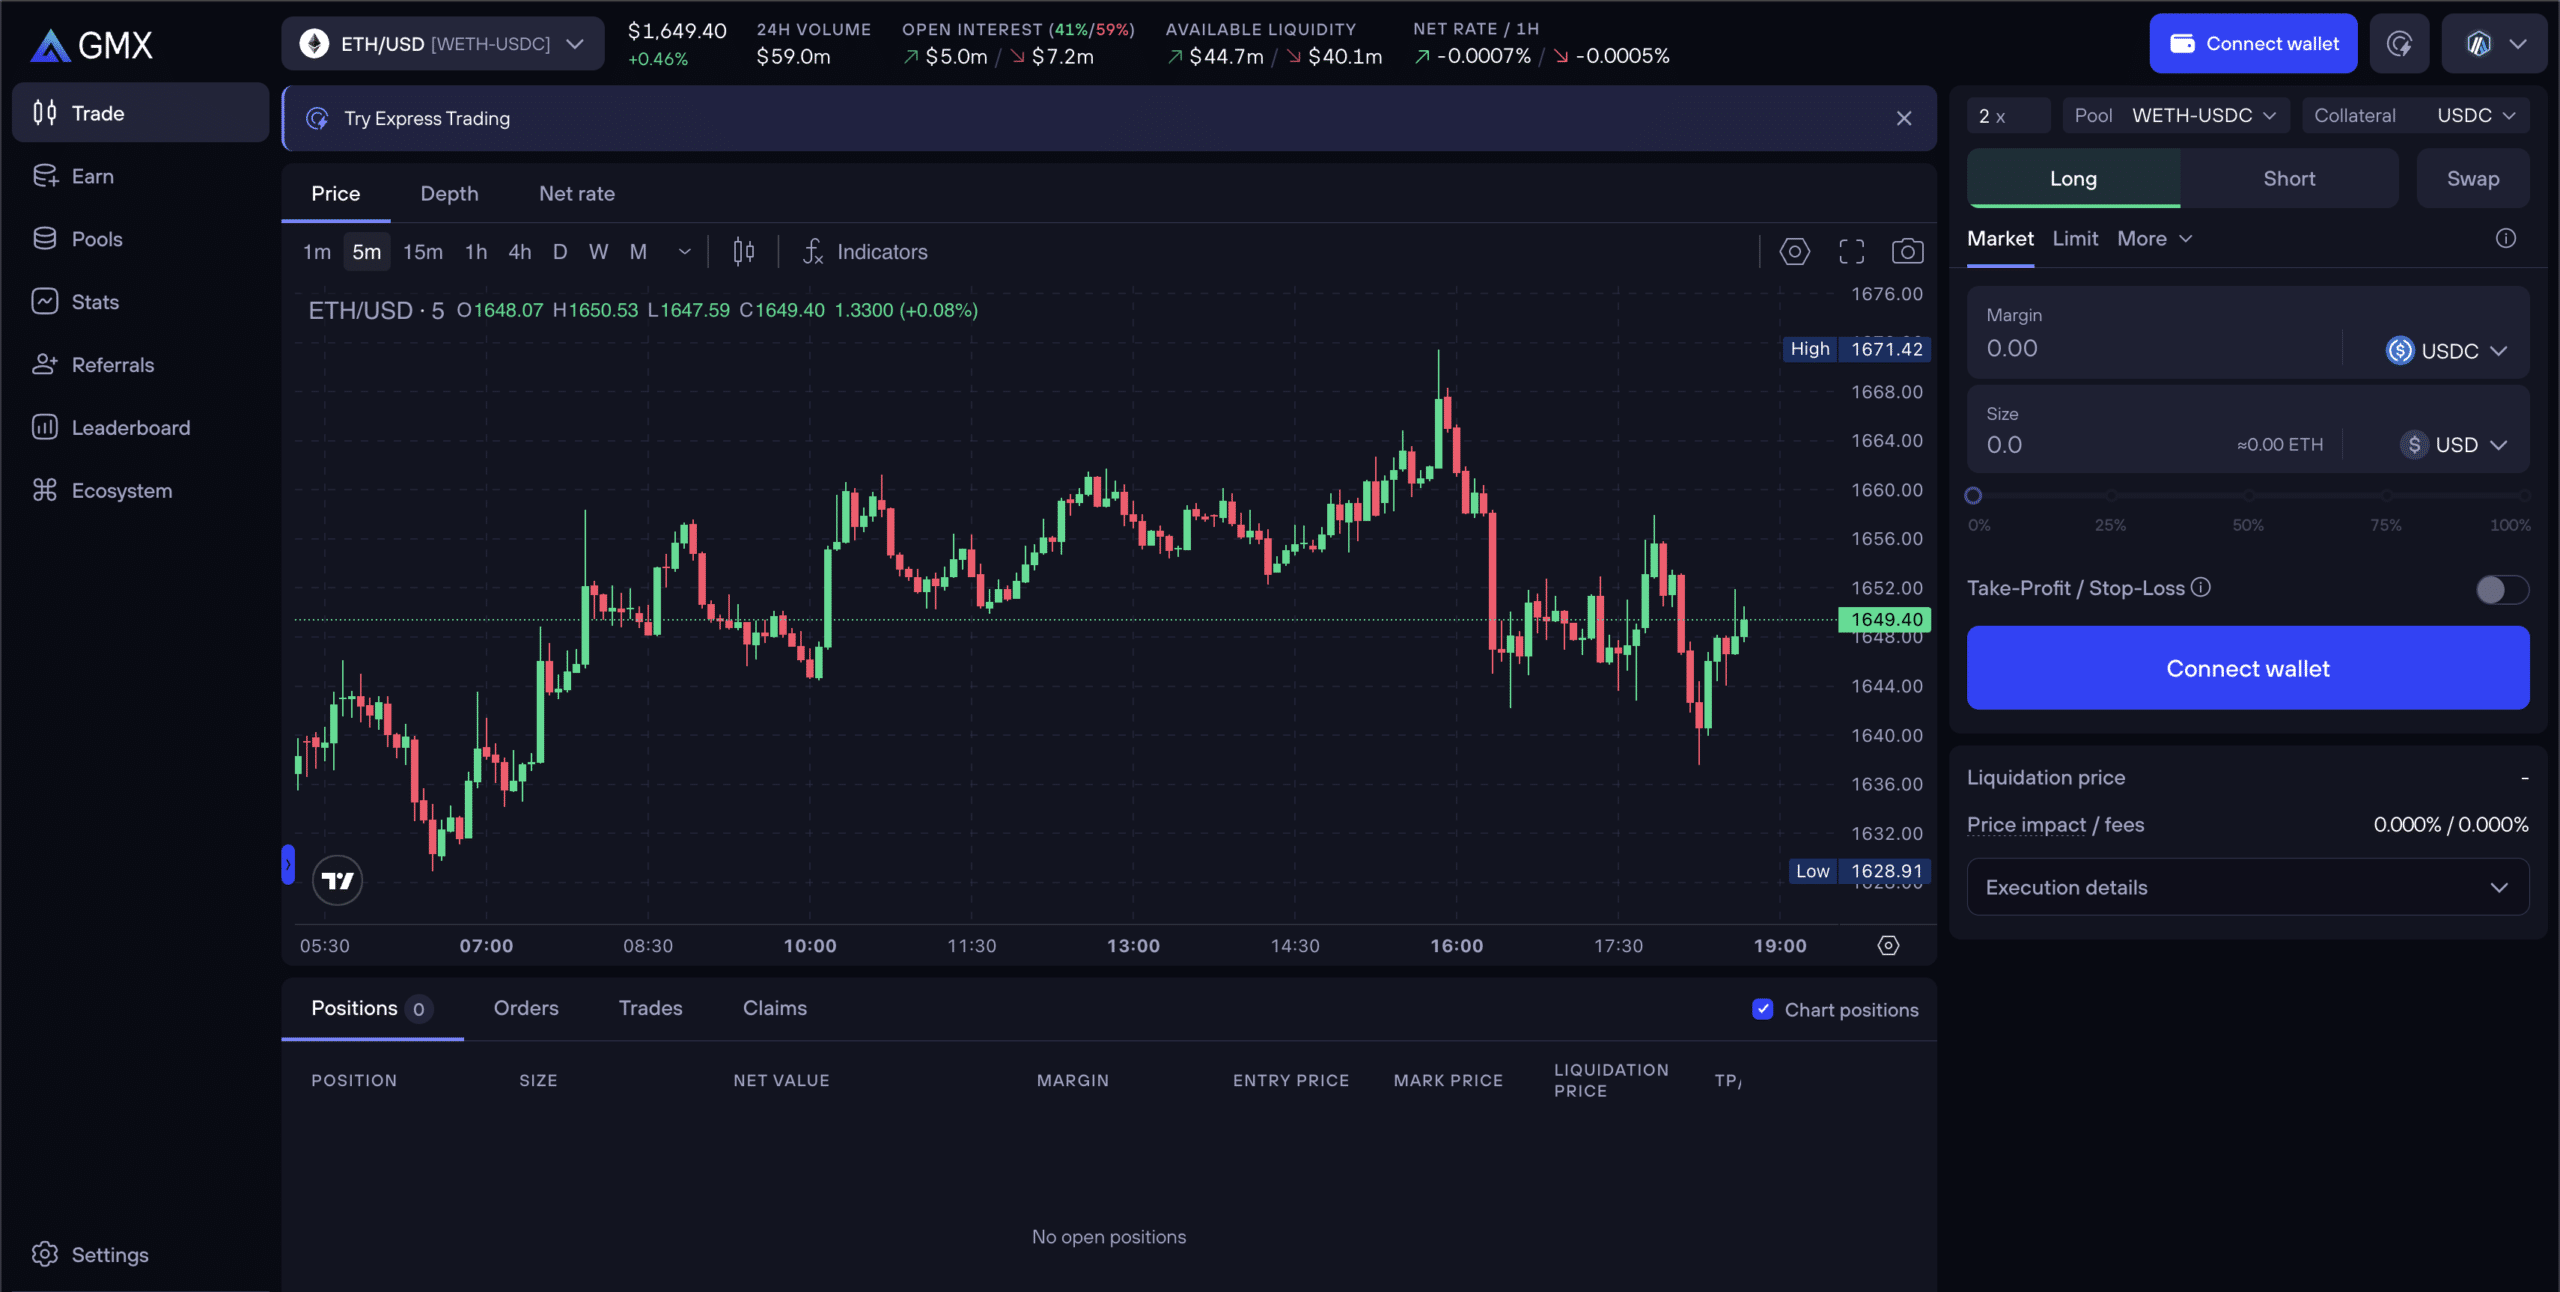Open the ETH/USD market selector

coord(443,44)
